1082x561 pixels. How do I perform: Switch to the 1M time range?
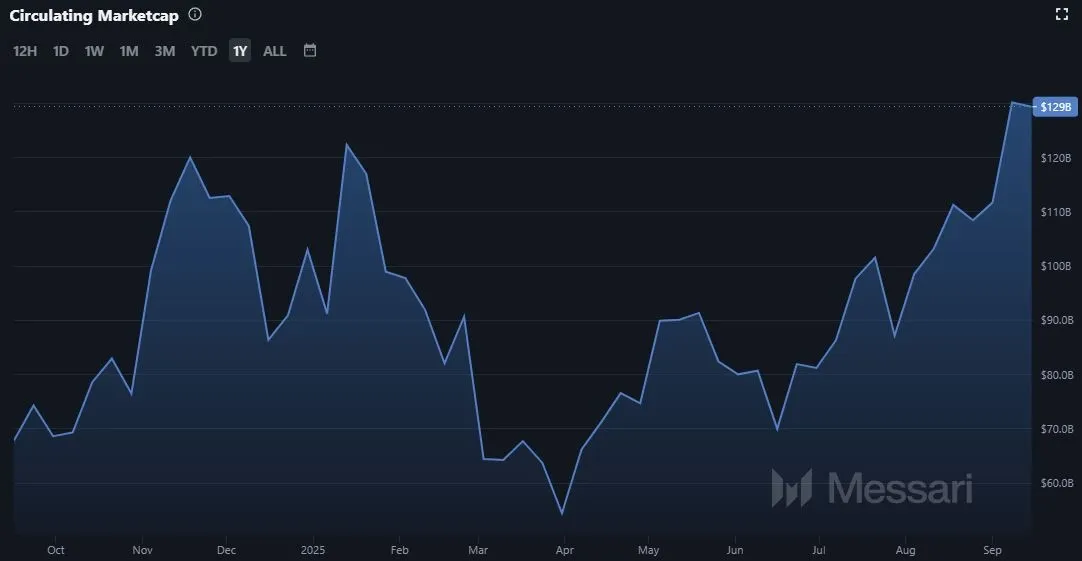pos(129,51)
